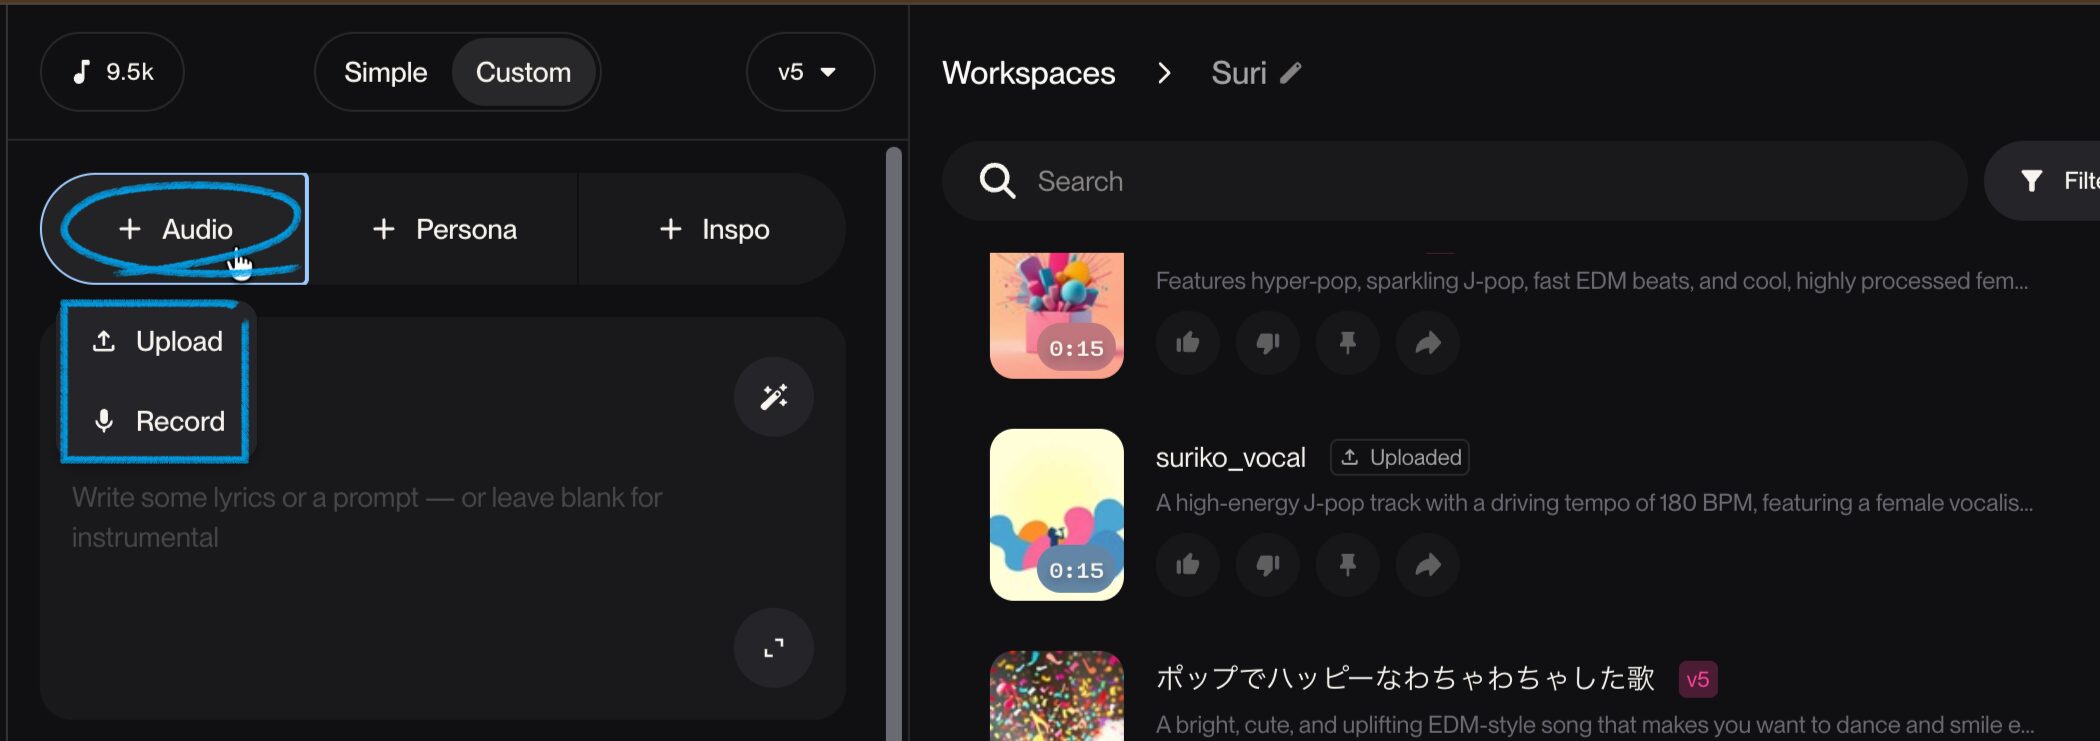2100x741 pixels.
Task: Like the suriko_vocal track
Action: [x=1187, y=565]
